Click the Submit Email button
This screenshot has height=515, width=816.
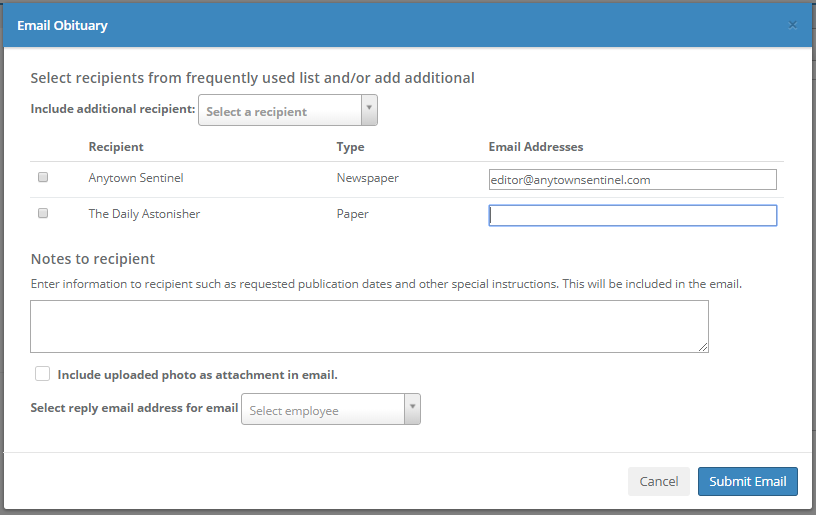coord(747,481)
